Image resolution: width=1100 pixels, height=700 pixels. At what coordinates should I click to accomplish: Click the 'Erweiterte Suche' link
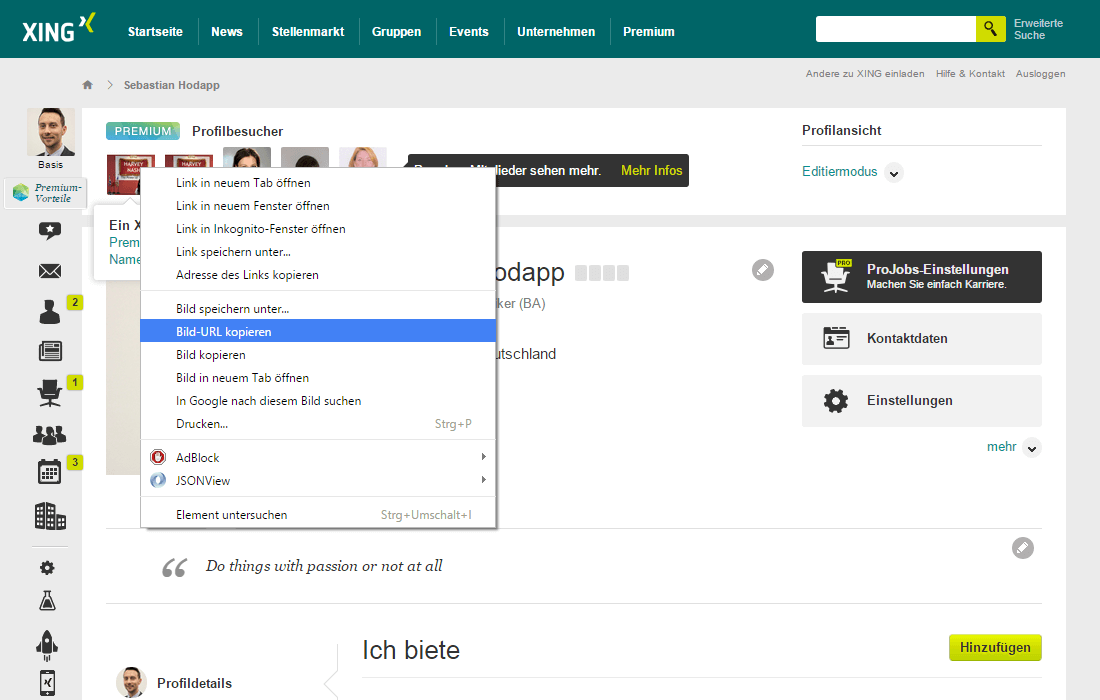pyautogui.click(x=1038, y=29)
